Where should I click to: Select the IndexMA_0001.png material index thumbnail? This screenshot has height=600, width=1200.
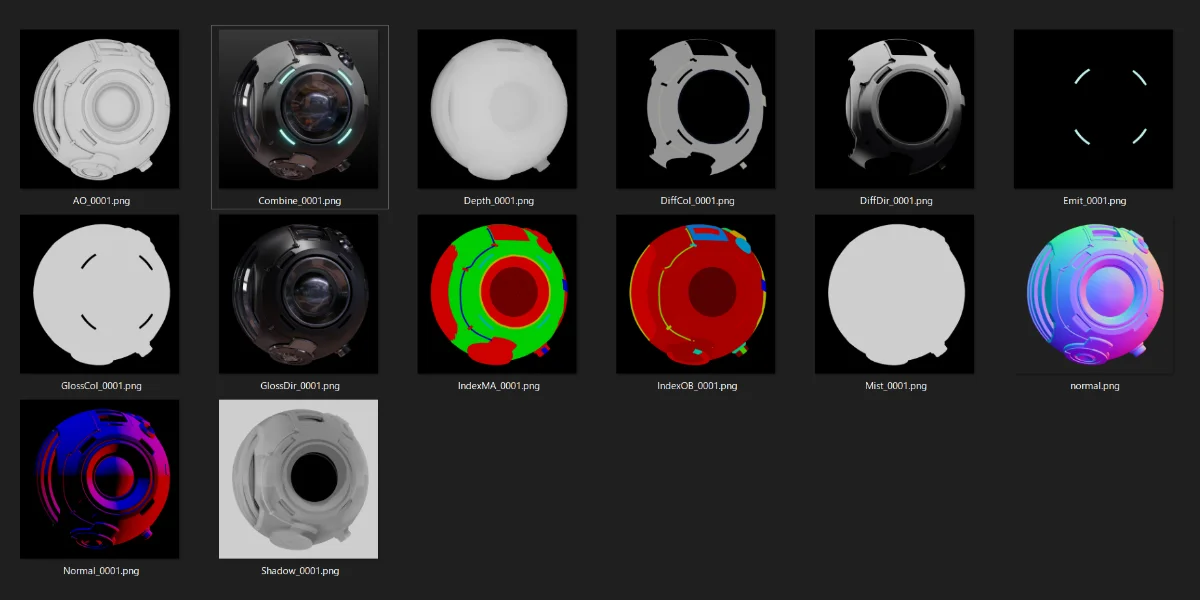click(497, 294)
